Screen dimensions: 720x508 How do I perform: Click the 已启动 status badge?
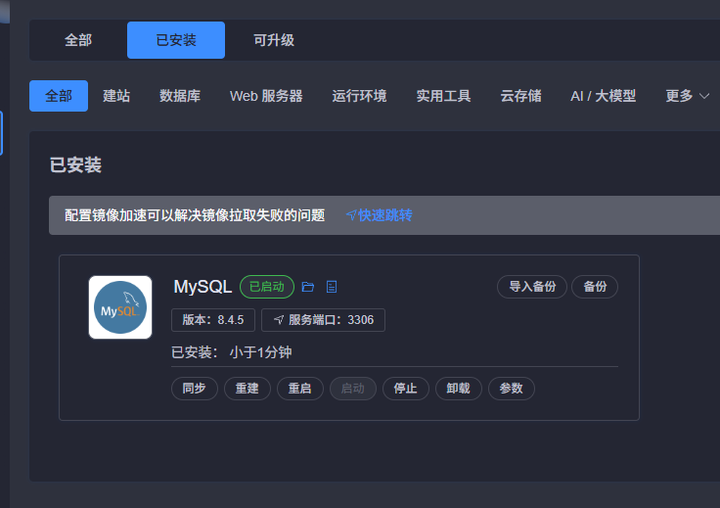coord(267,287)
